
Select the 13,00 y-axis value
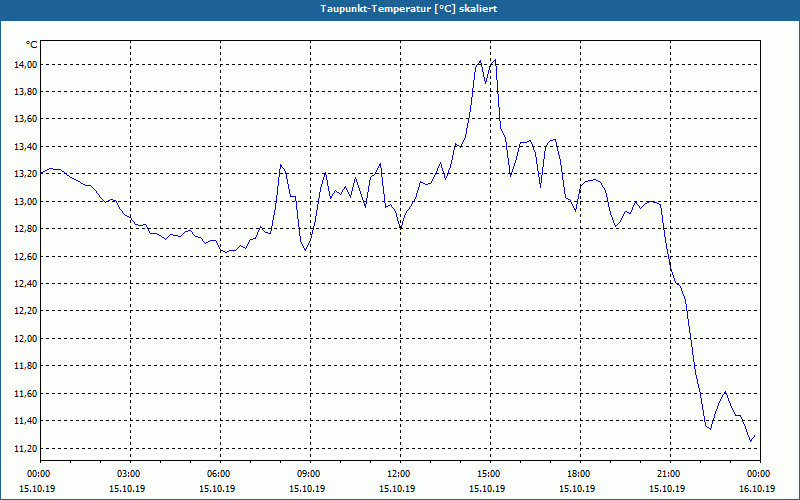pyautogui.click(x=25, y=202)
